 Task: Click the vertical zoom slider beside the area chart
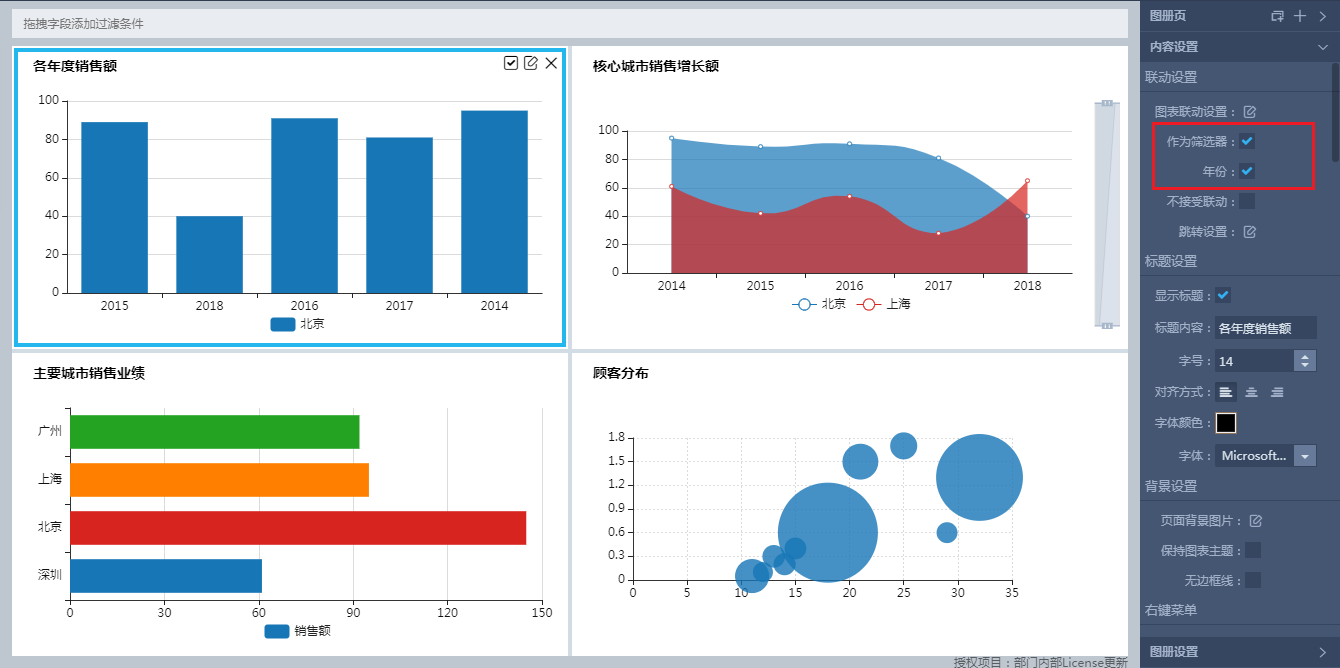[x=1106, y=214]
